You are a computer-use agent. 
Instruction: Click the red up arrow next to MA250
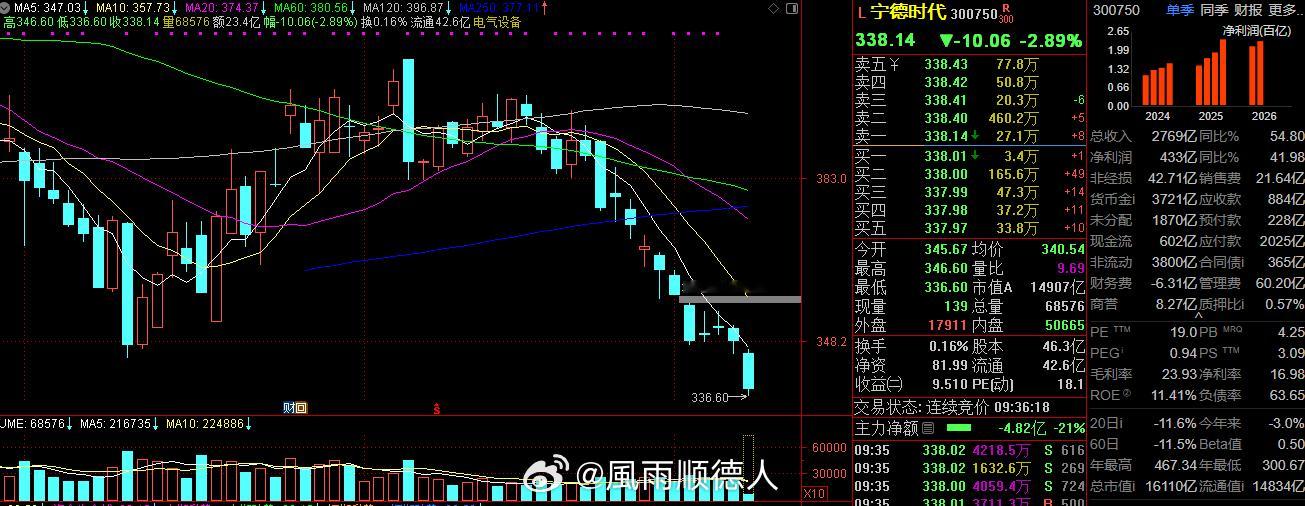(x=544, y=8)
